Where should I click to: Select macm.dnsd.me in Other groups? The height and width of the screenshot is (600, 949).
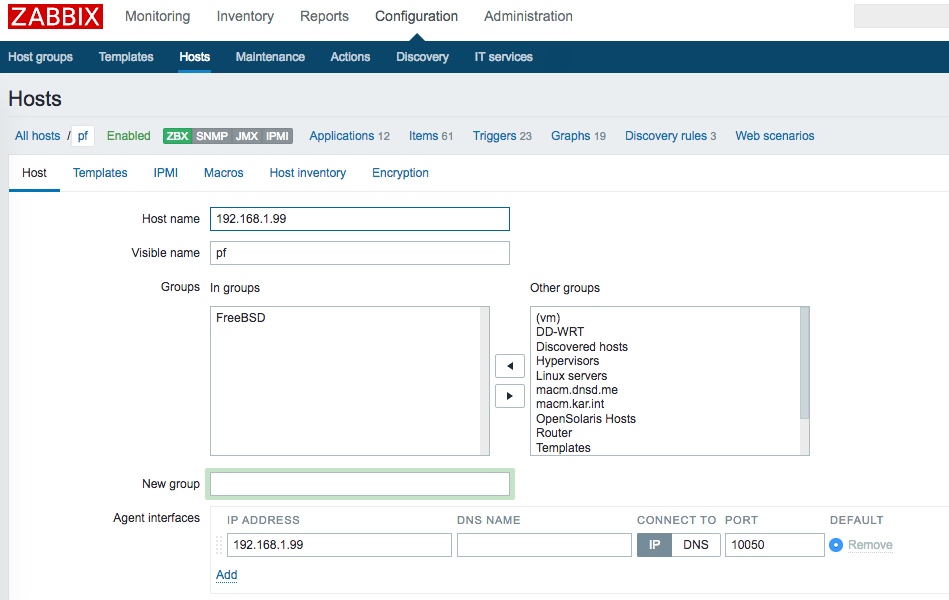577,390
